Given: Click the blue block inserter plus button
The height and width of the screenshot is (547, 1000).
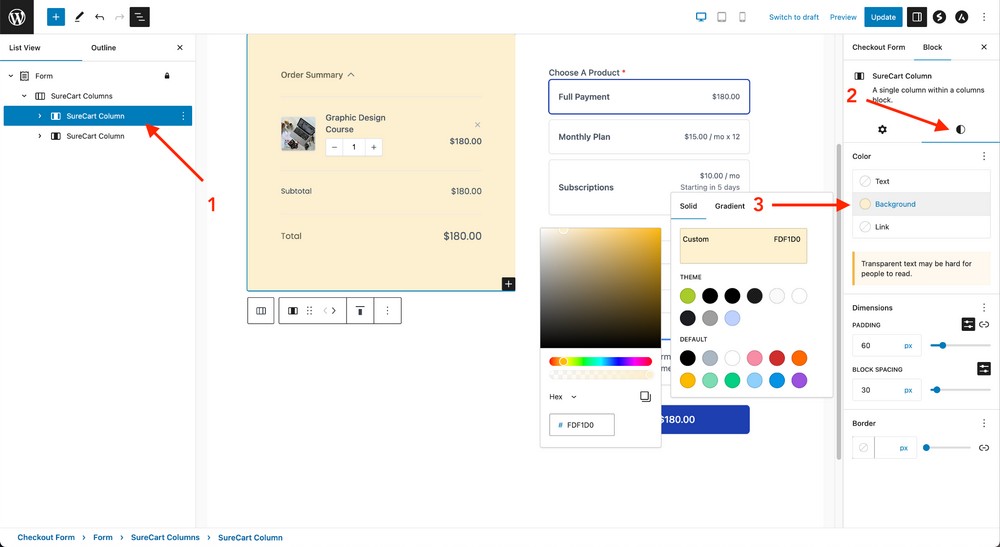Looking at the screenshot, I should click(56, 17).
